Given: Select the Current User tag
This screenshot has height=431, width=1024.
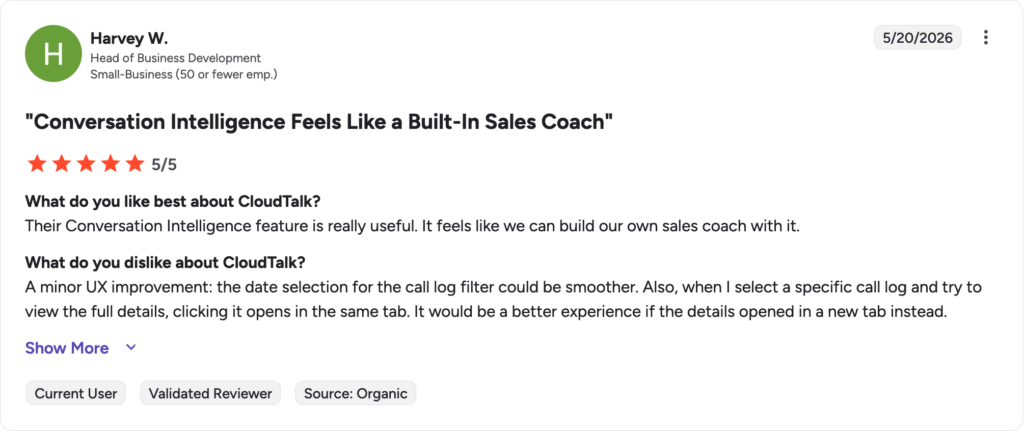Looking at the screenshot, I should coord(76,393).
